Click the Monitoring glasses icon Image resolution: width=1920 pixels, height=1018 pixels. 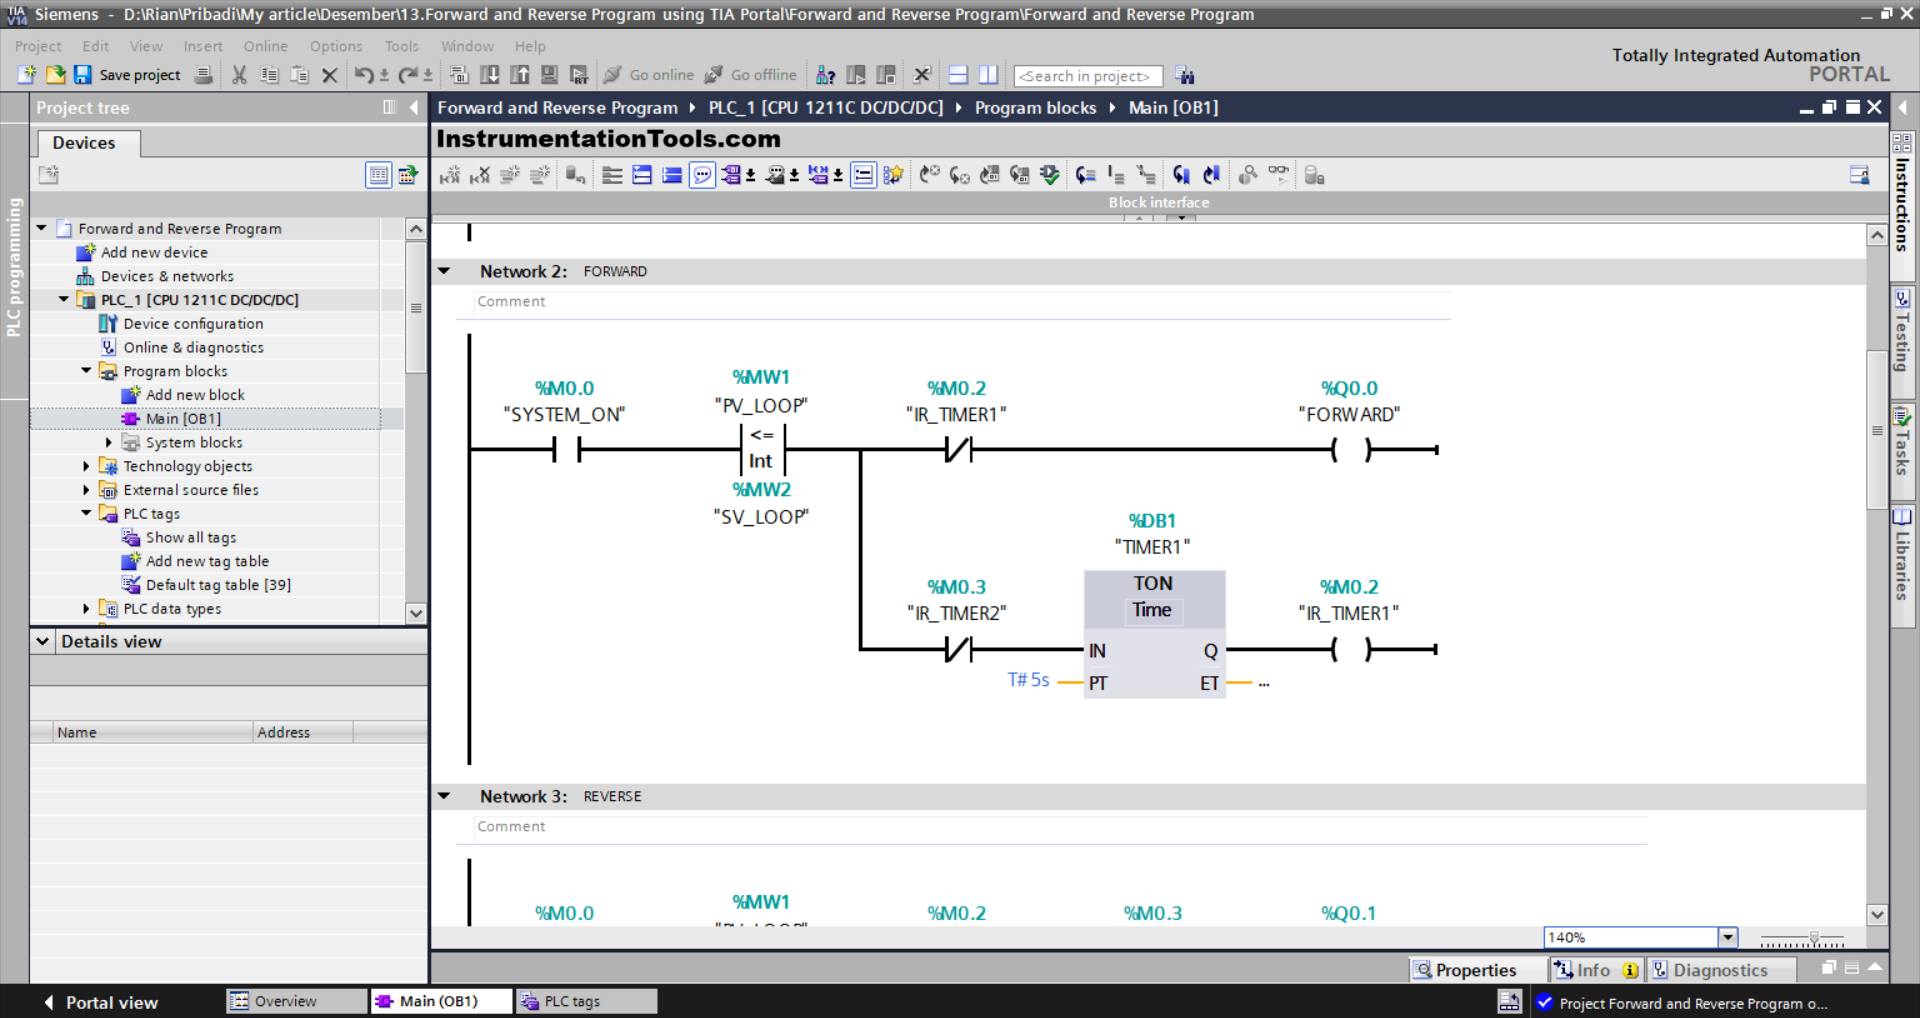[x=1279, y=174]
